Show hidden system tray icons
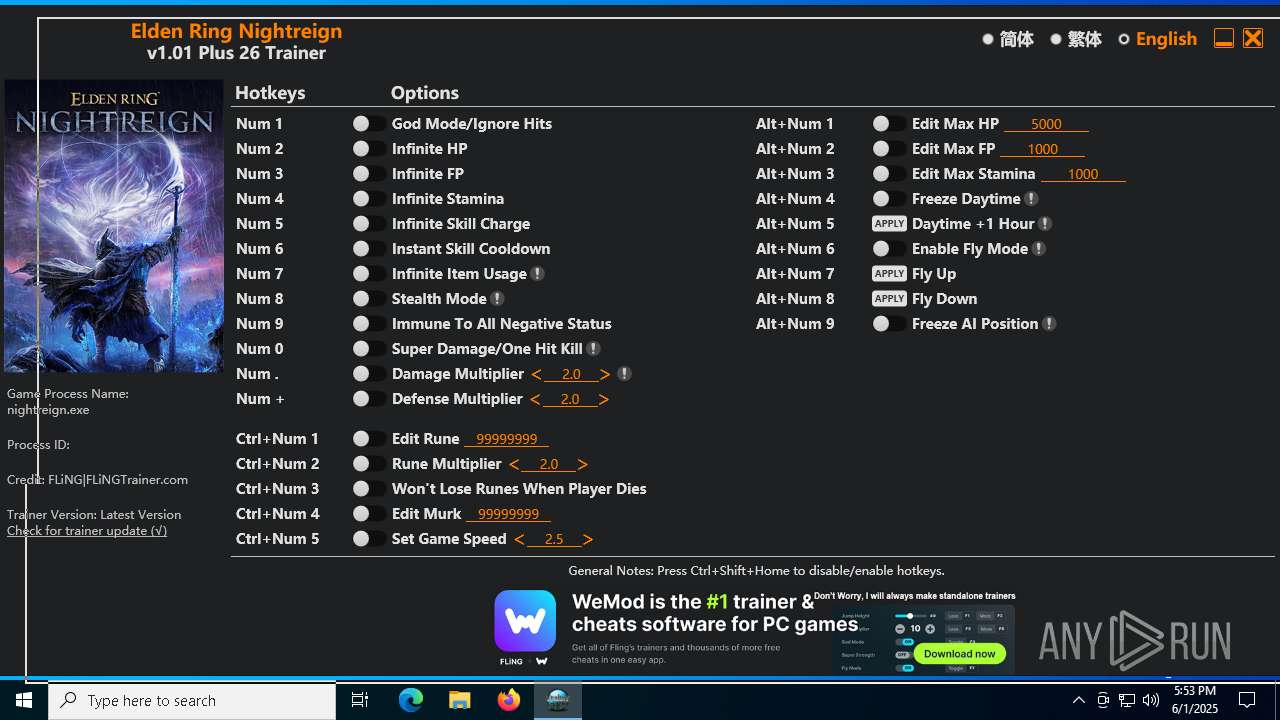 1078,700
